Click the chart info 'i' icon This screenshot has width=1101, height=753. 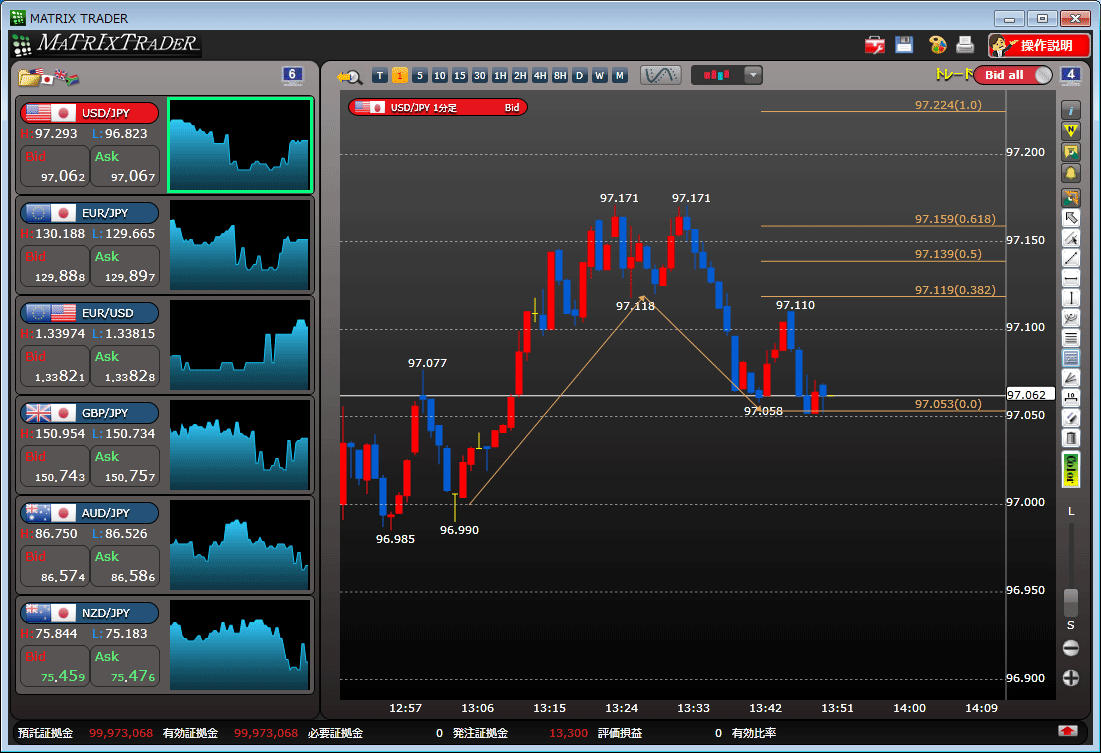click(x=1071, y=110)
